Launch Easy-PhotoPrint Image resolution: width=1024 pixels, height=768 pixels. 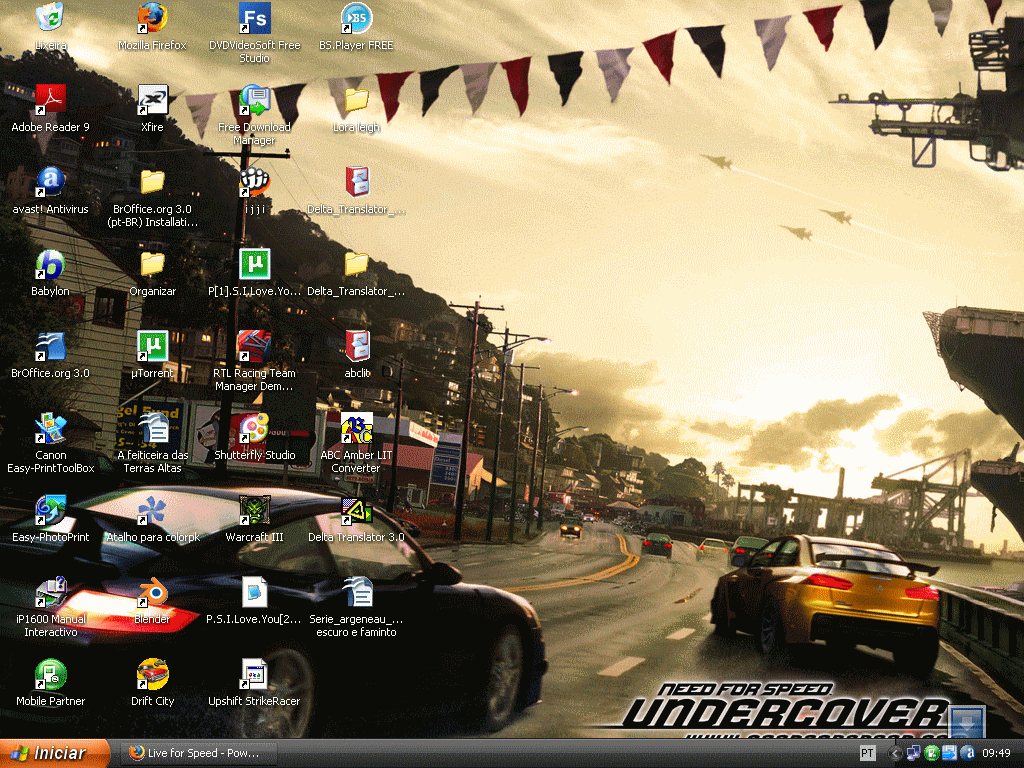pos(50,509)
